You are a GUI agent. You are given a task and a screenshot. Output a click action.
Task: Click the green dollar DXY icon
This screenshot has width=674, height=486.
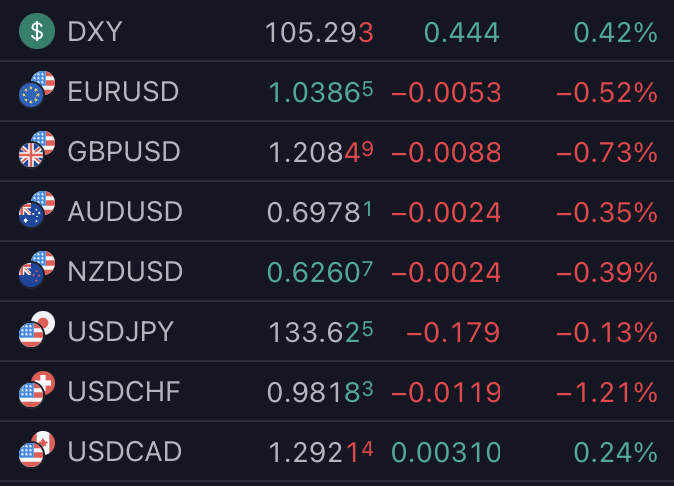point(37,31)
